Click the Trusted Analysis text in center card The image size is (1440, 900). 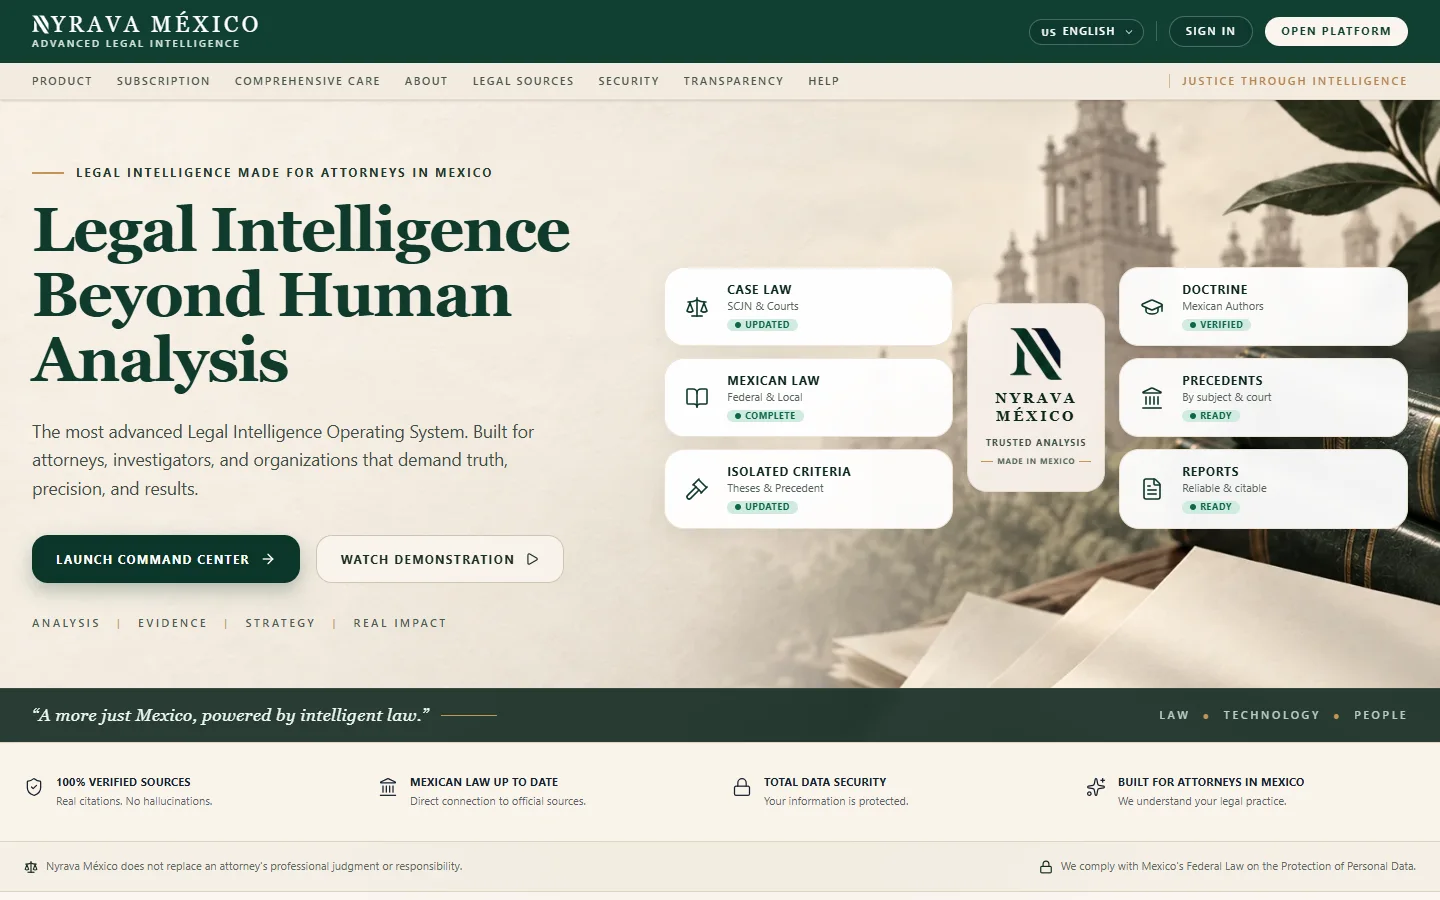(1036, 443)
